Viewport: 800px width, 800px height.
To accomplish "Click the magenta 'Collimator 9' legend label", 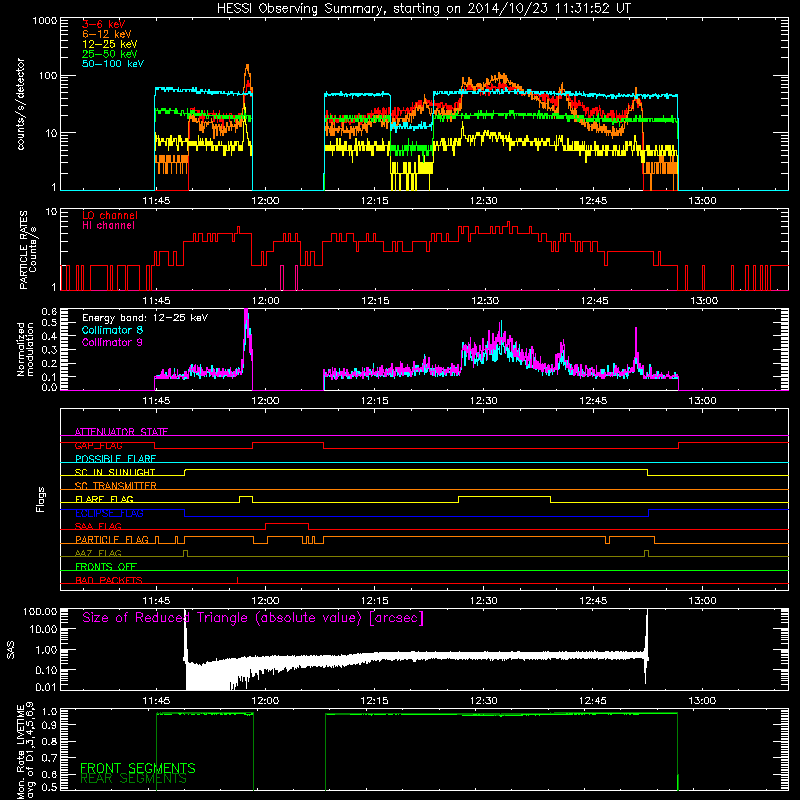I will tap(112, 342).
